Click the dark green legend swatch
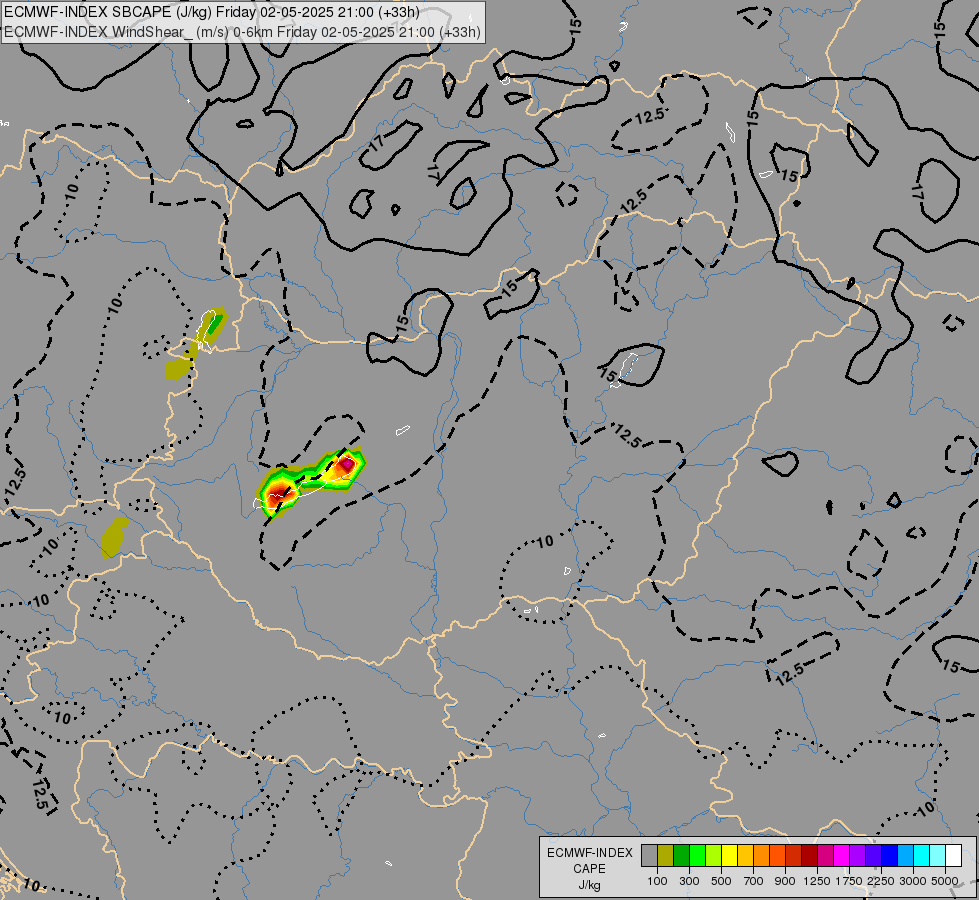Image resolution: width=979 pixels, height=900 pixels. coord(681,855)
